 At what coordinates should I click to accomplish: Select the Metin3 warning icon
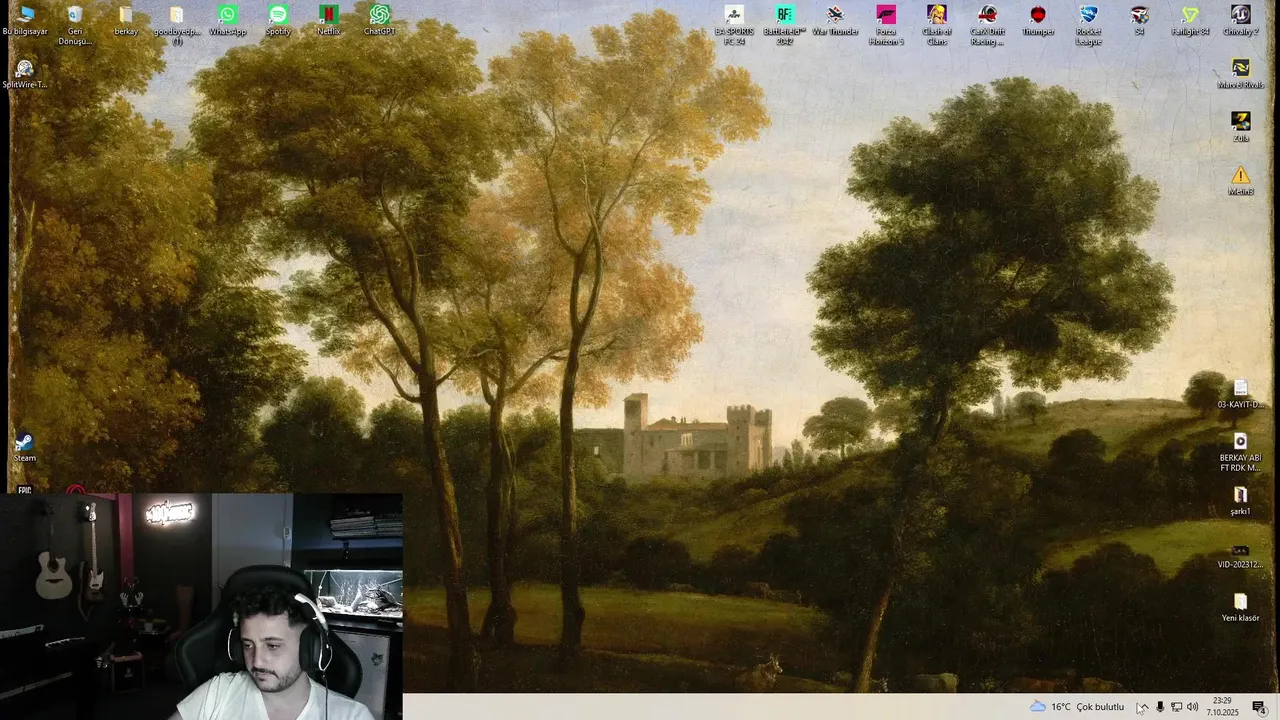tap(1241, 180)
